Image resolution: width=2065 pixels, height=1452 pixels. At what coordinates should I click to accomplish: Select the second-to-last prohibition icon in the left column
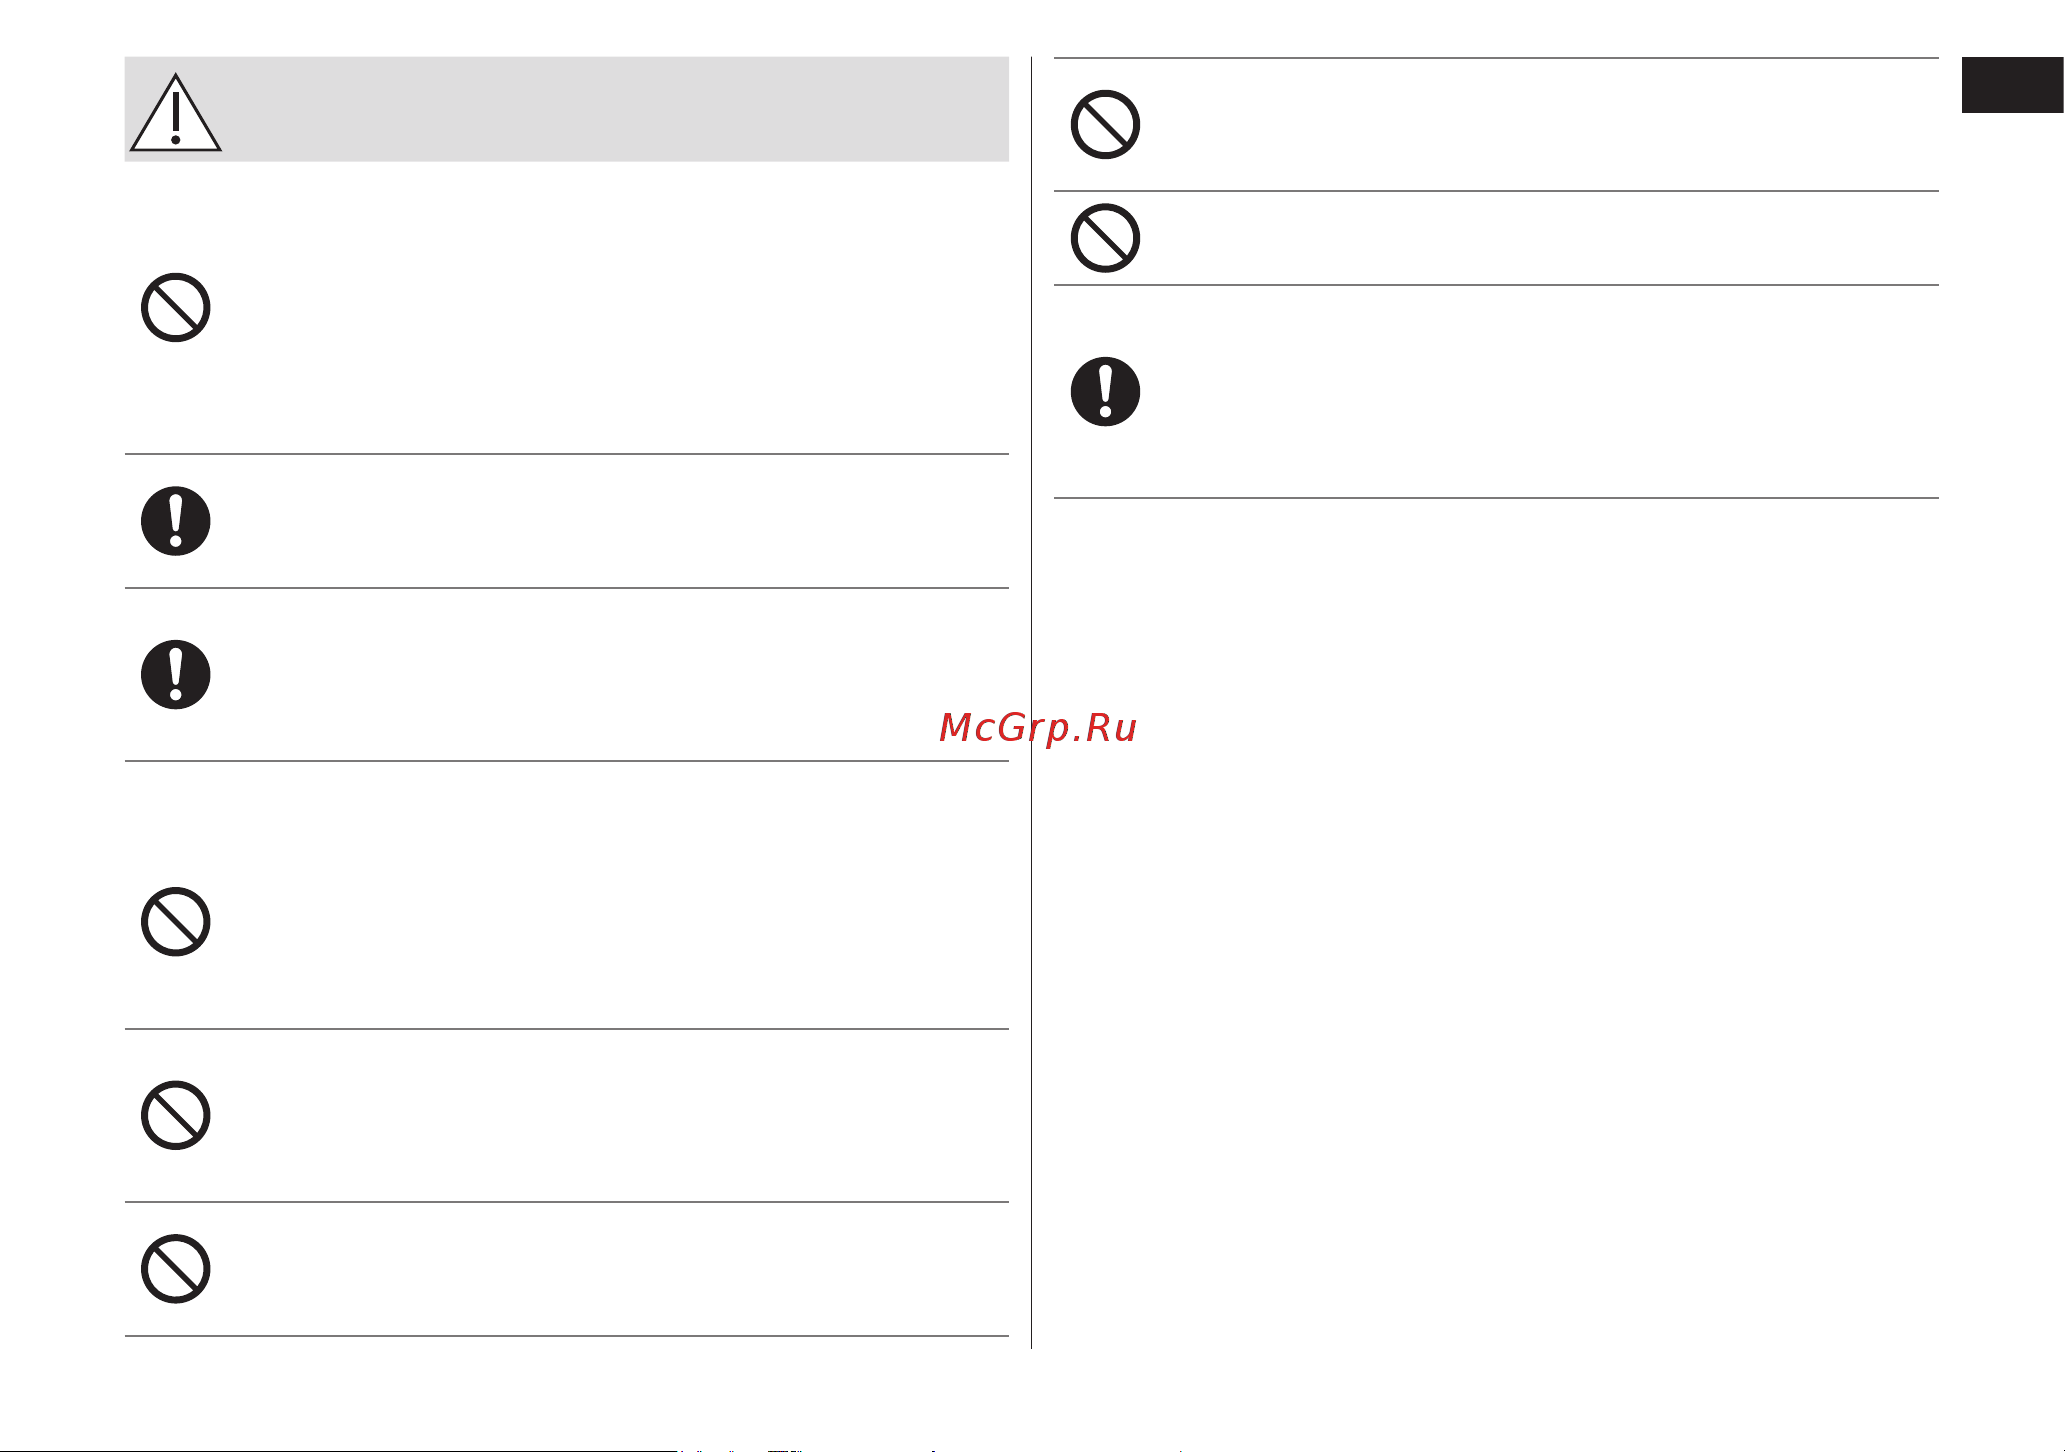click(175, 1115)
